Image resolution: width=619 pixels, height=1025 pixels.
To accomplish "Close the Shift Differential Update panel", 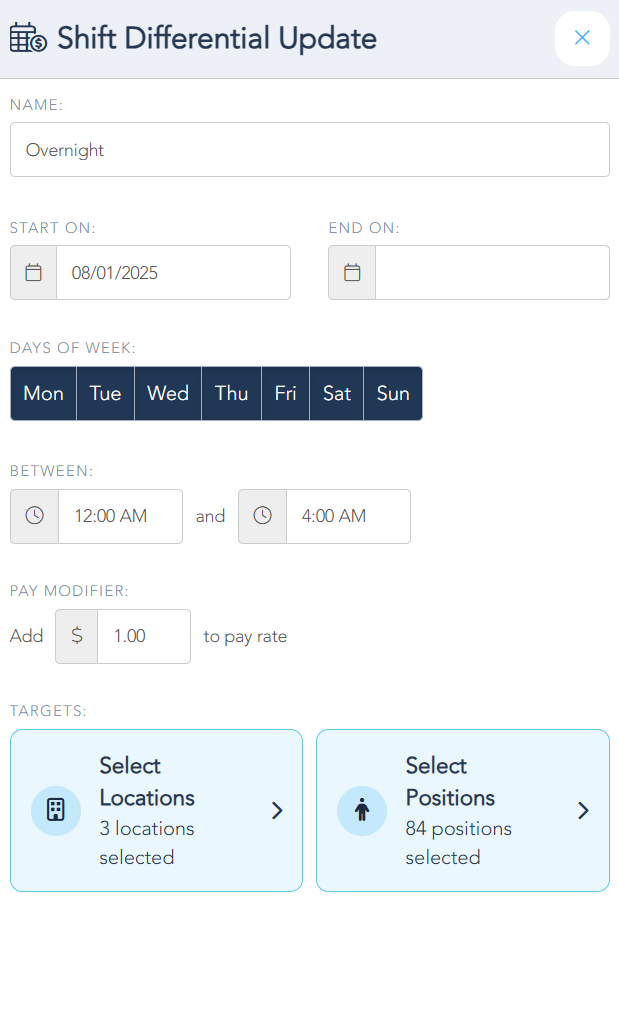I will click(582, 38).
